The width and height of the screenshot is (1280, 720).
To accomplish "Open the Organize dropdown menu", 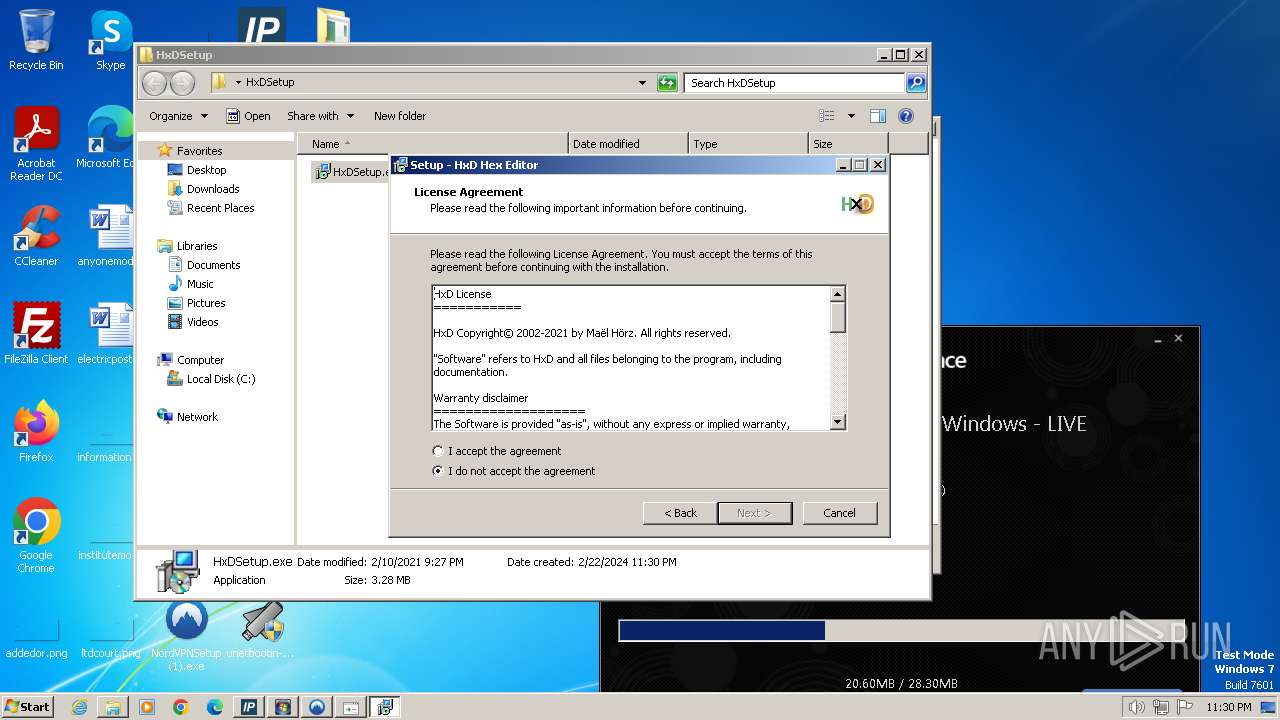I will click(179, 116).
